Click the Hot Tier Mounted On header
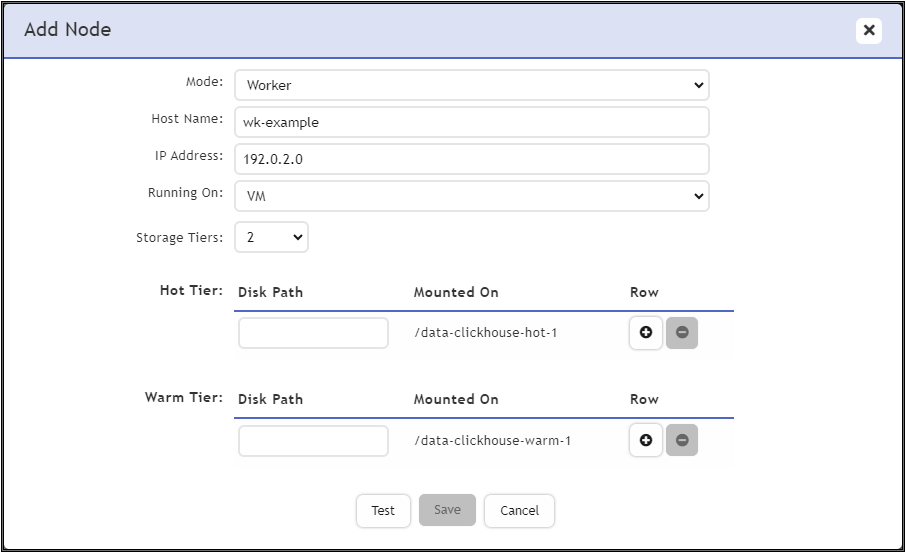Viewport: 906px width, 553px height. 456,292
